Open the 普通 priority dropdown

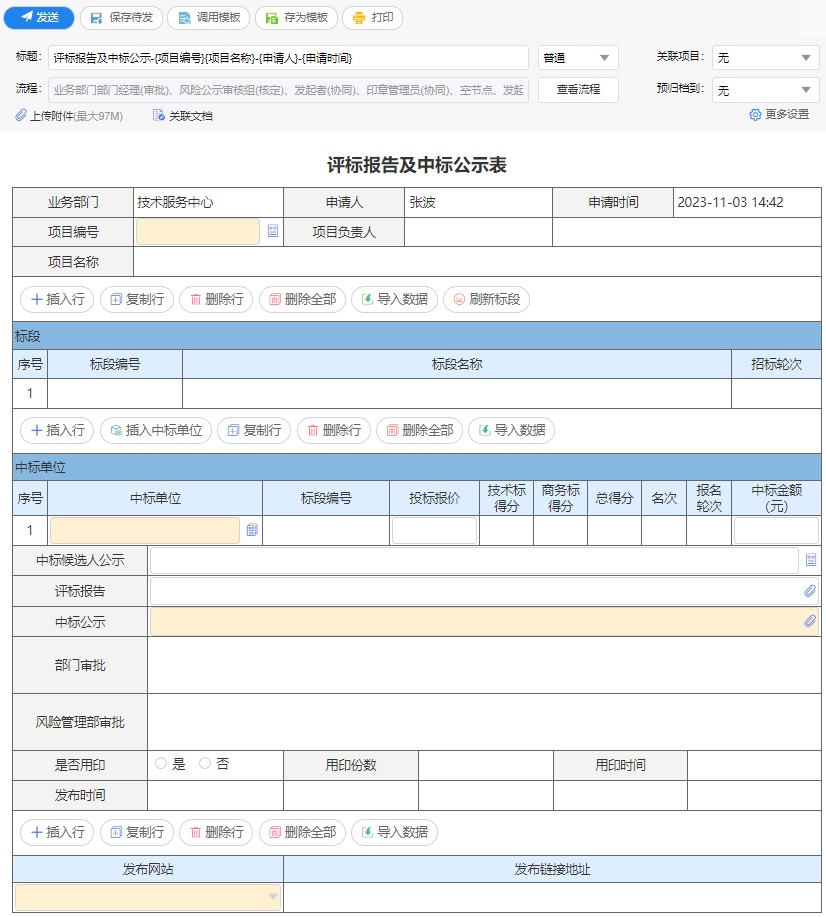pos(578,58)
